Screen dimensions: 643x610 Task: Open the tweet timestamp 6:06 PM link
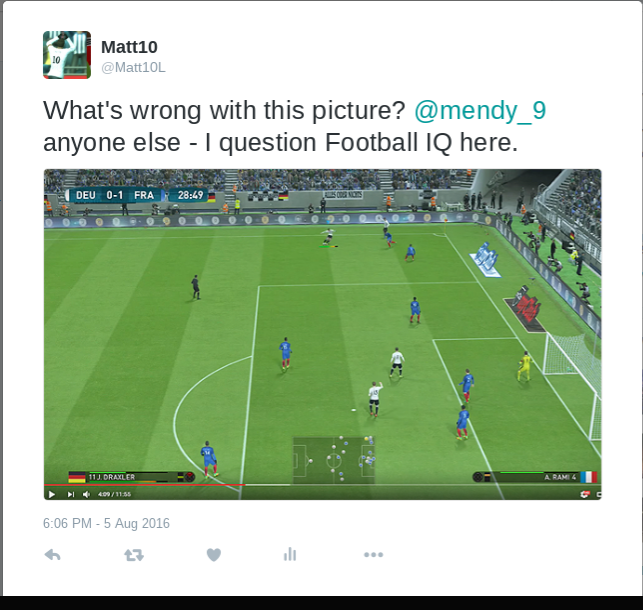click(106, 524)
